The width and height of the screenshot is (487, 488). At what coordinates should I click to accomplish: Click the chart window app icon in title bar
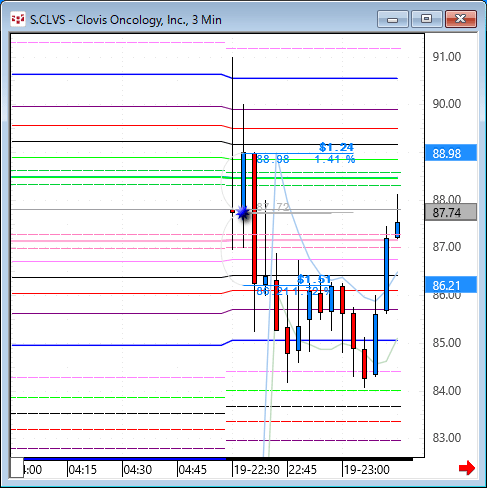coord(18,20)
